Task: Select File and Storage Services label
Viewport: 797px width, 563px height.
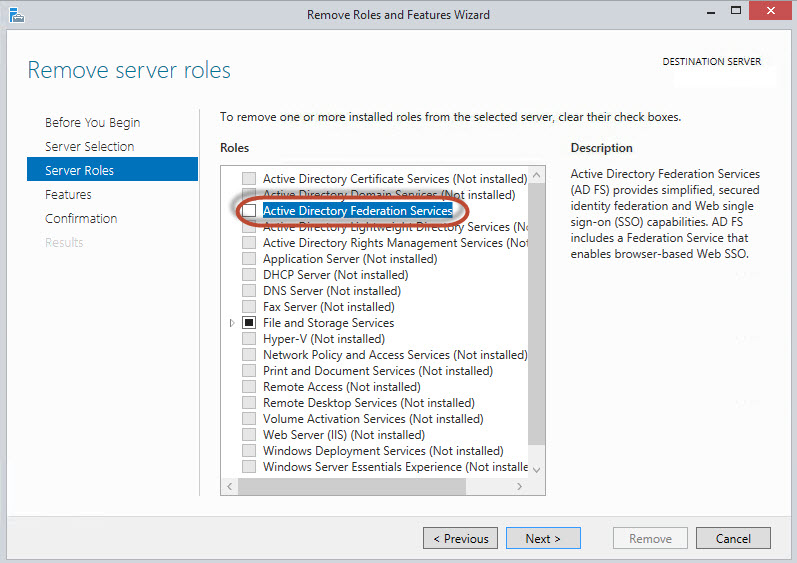Action: point(328,323)
